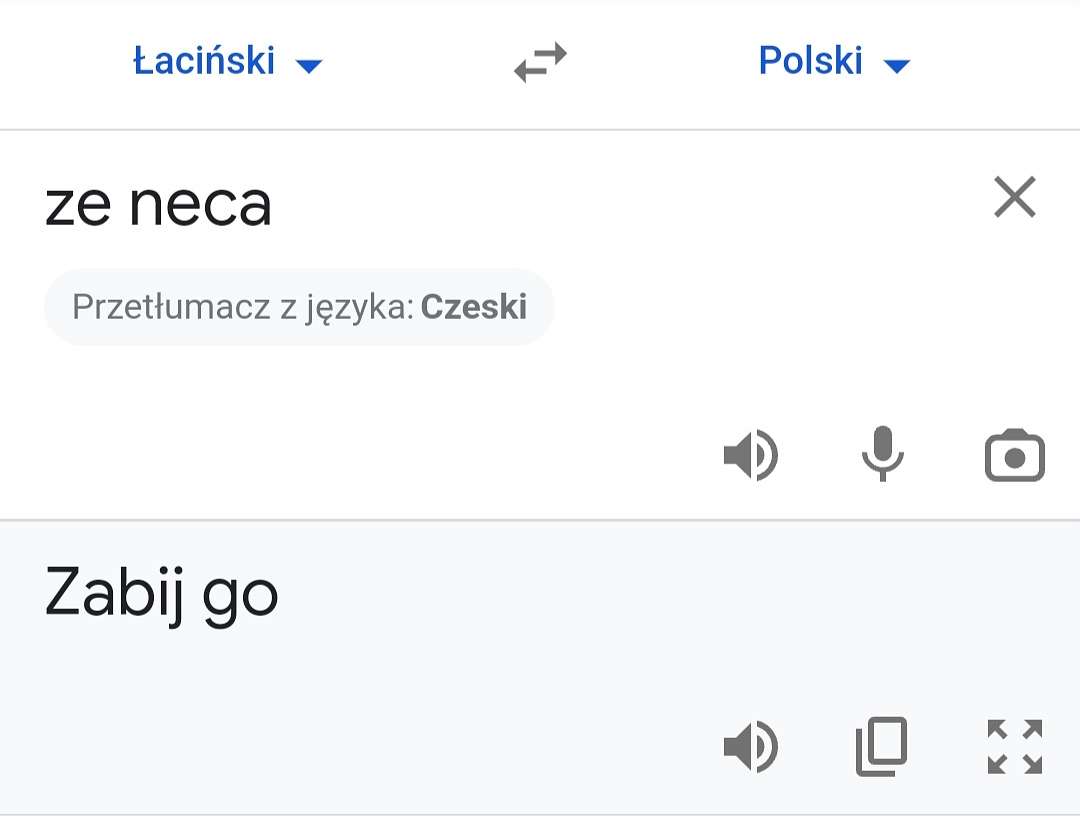Expand translation to full screen
Screen dimensions: 1080x819
pos(1015,747)
